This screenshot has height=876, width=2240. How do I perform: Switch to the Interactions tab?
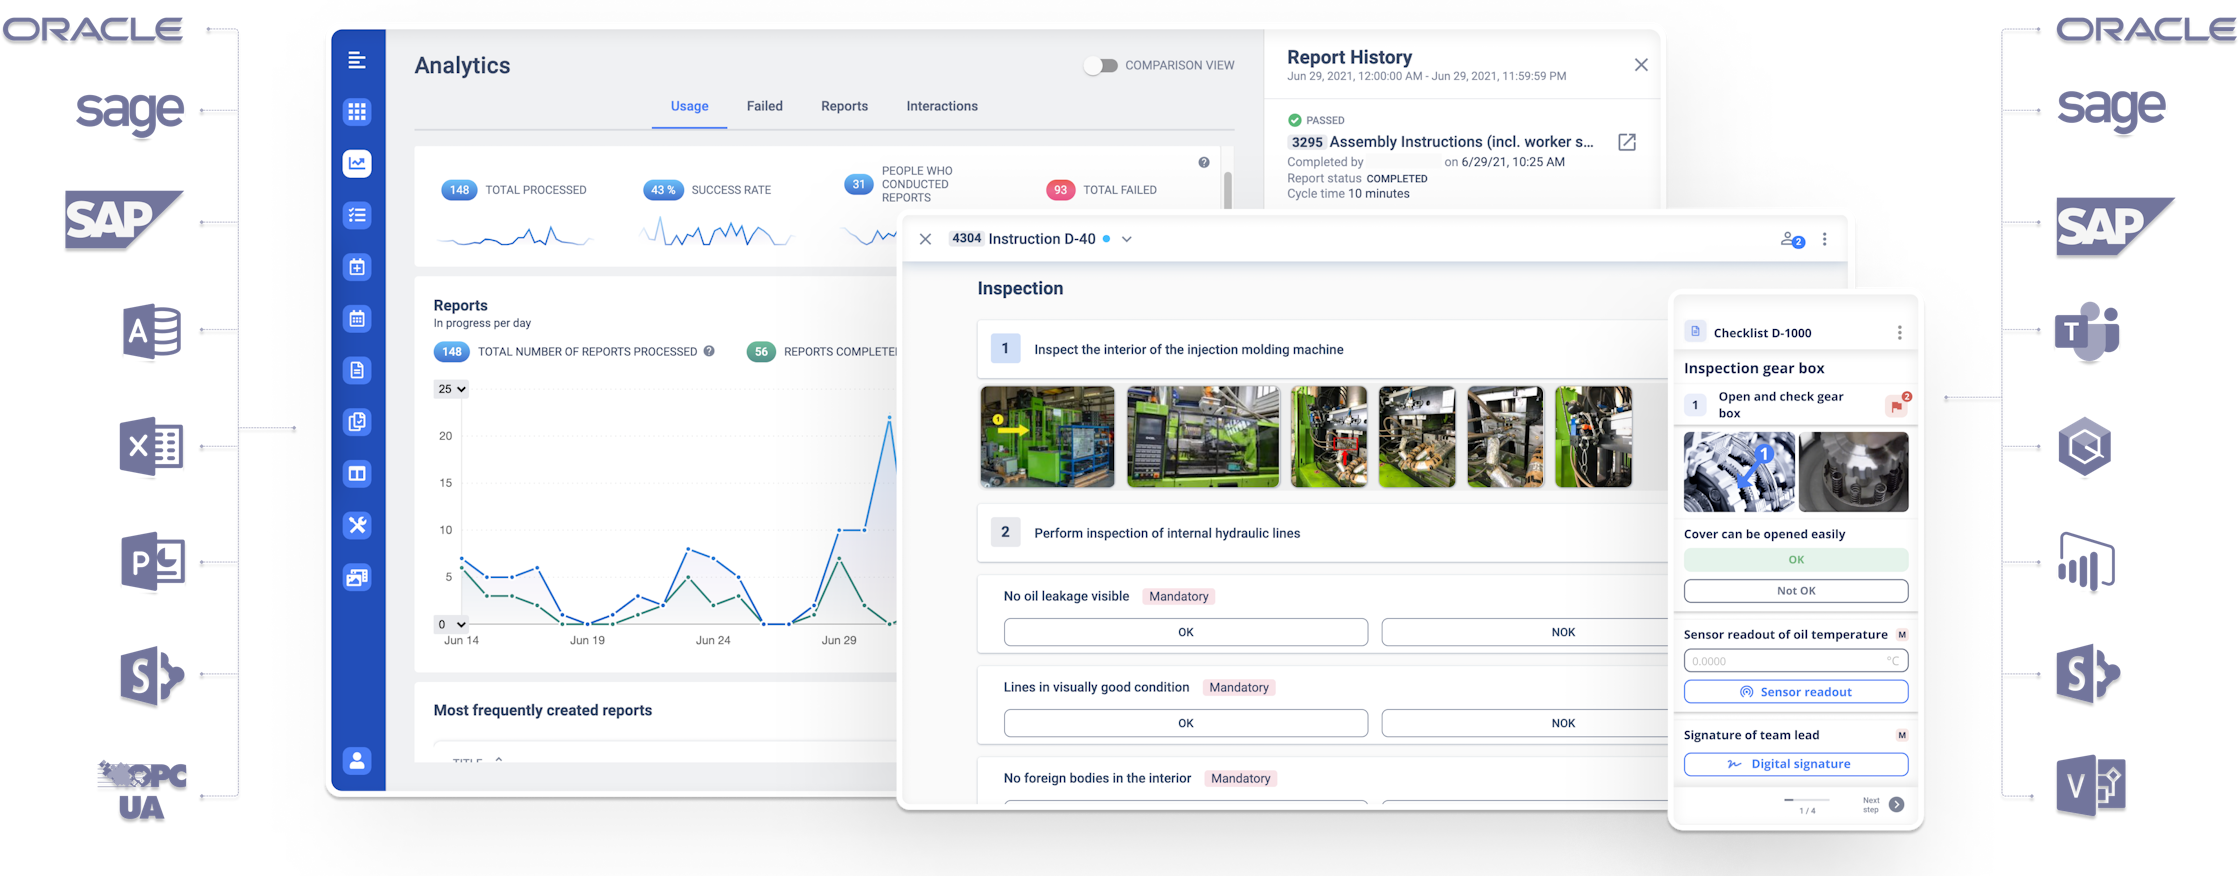942,106
